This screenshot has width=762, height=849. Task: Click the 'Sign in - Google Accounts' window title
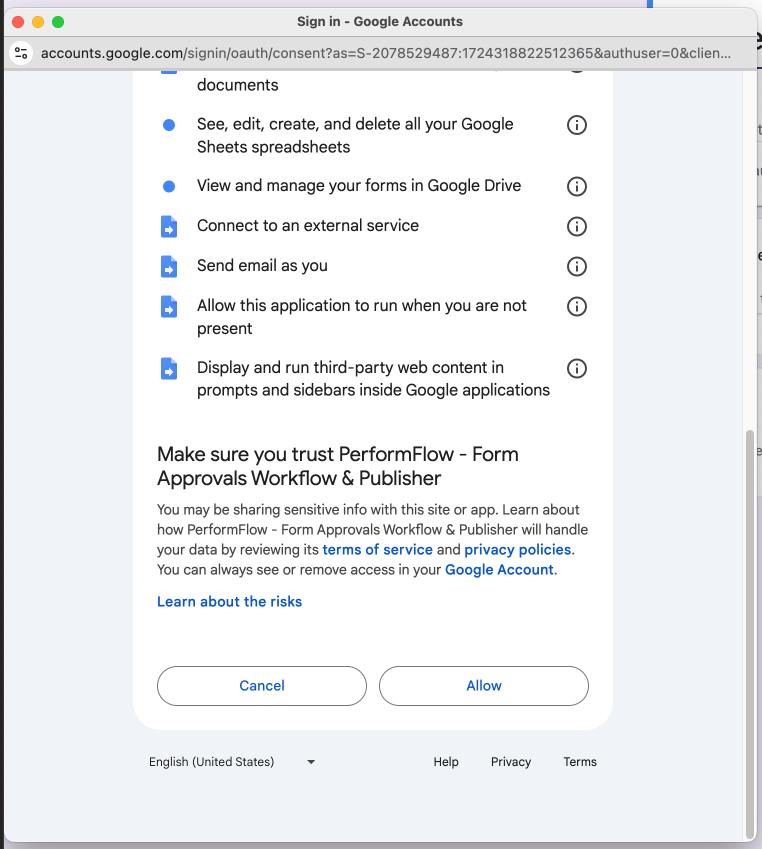pos(380,22)
